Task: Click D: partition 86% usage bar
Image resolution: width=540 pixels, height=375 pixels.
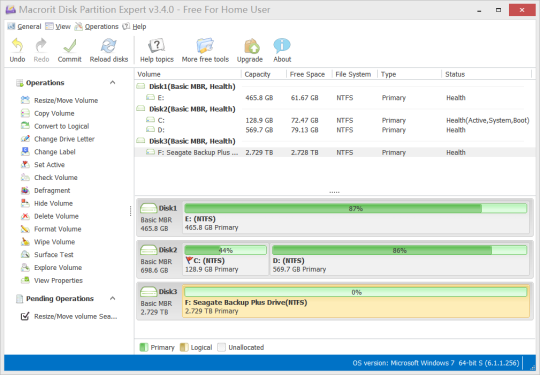Action: click(399, 250)
